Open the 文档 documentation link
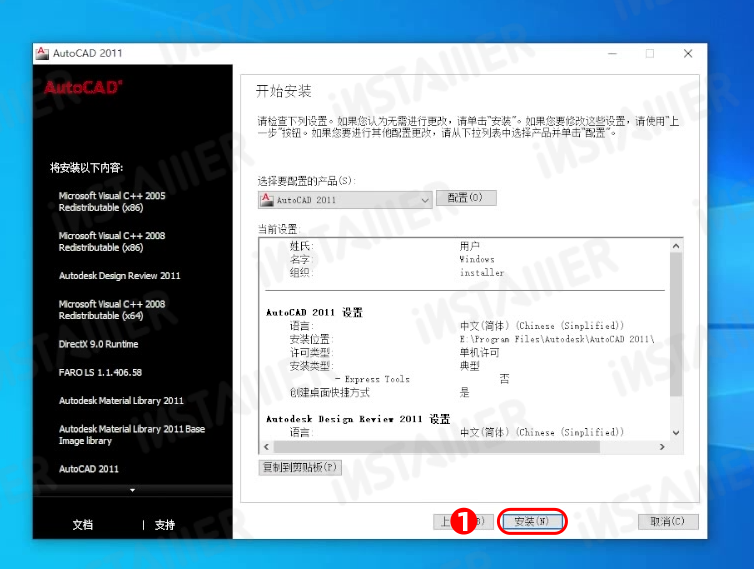 click(x=83, y=525)
